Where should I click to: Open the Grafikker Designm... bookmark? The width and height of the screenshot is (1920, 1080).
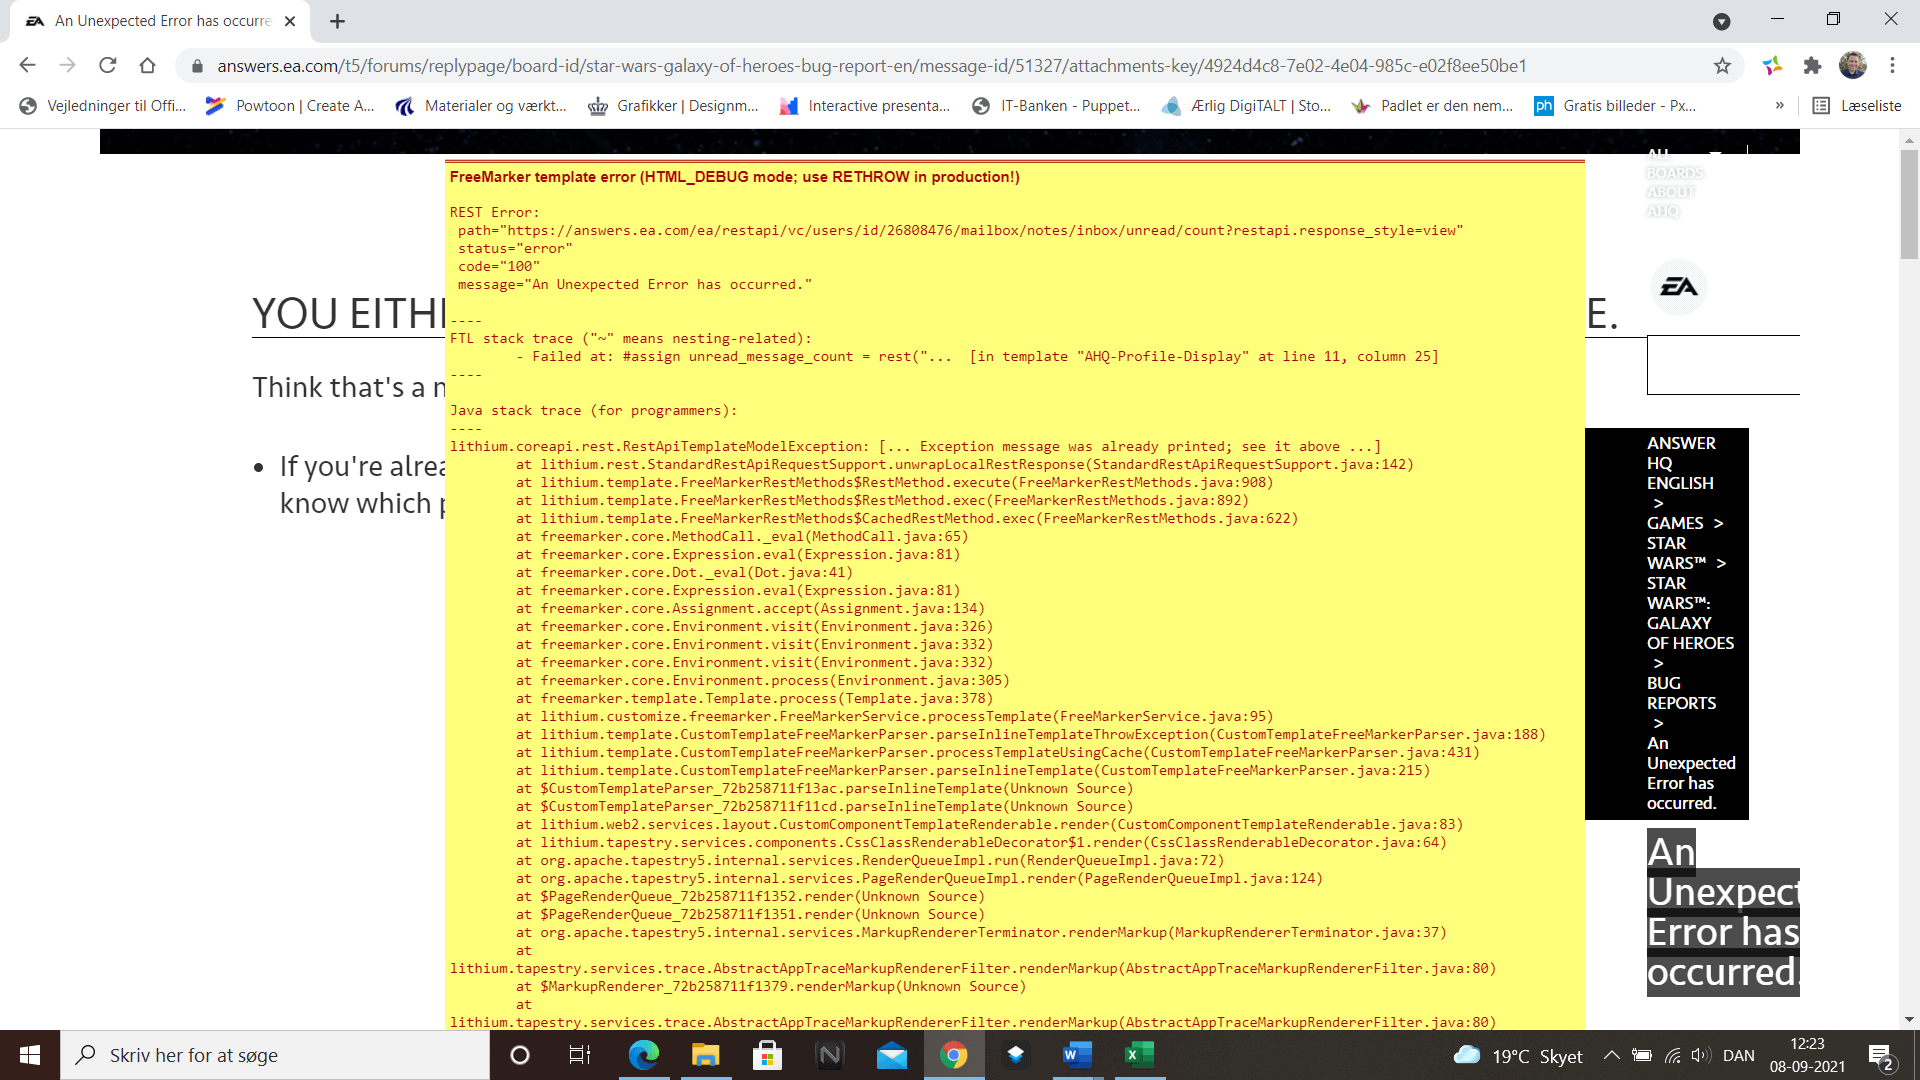(673, 106)
